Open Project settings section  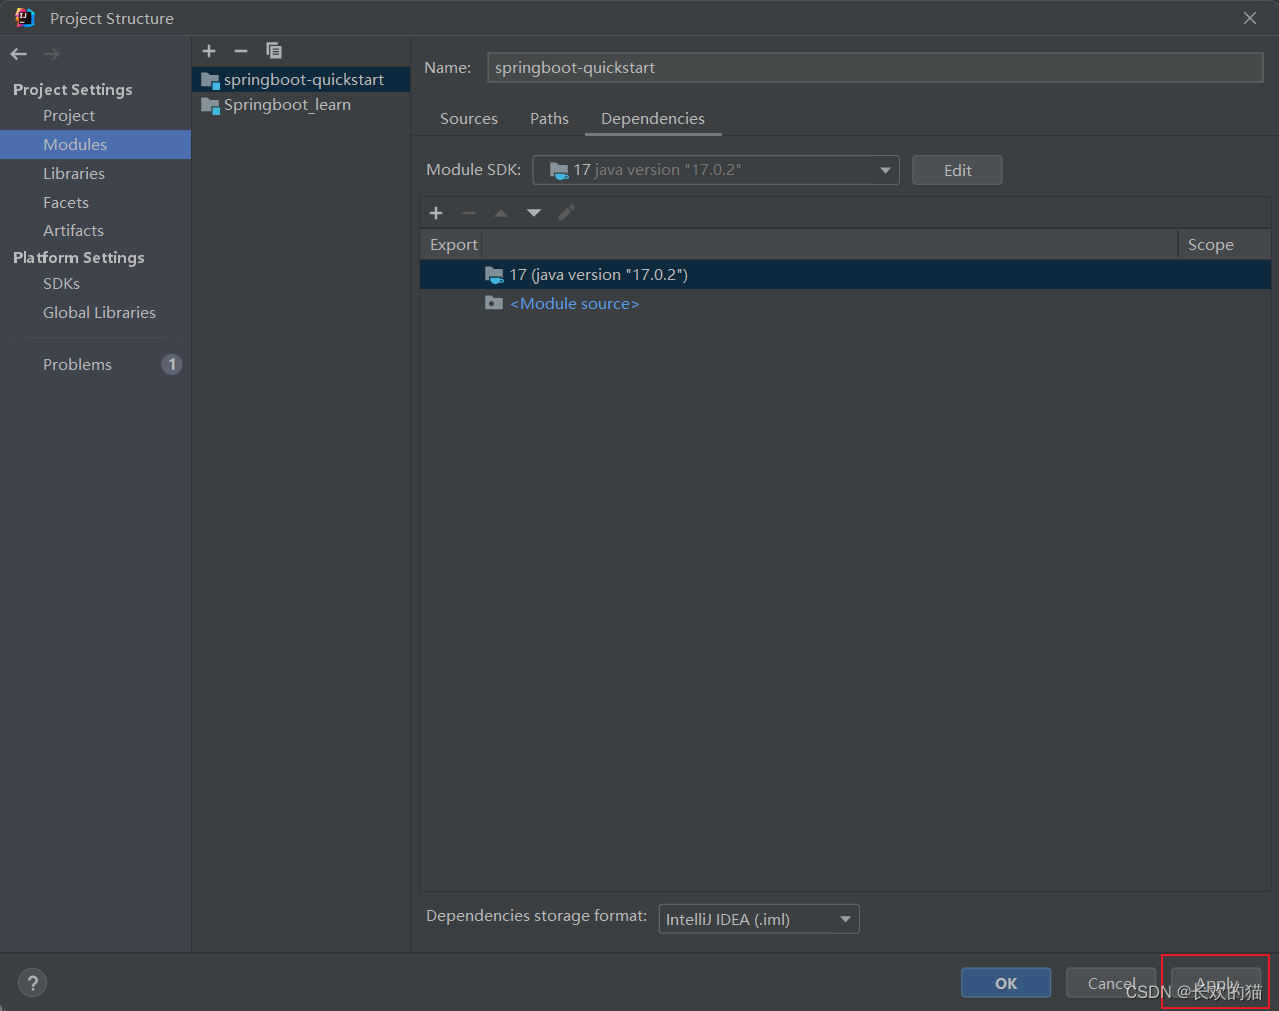(69, 116)
